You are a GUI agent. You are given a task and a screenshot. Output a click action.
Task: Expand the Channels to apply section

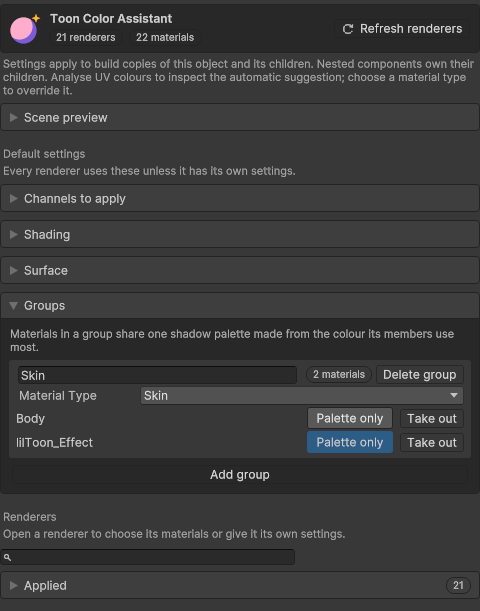240,199
